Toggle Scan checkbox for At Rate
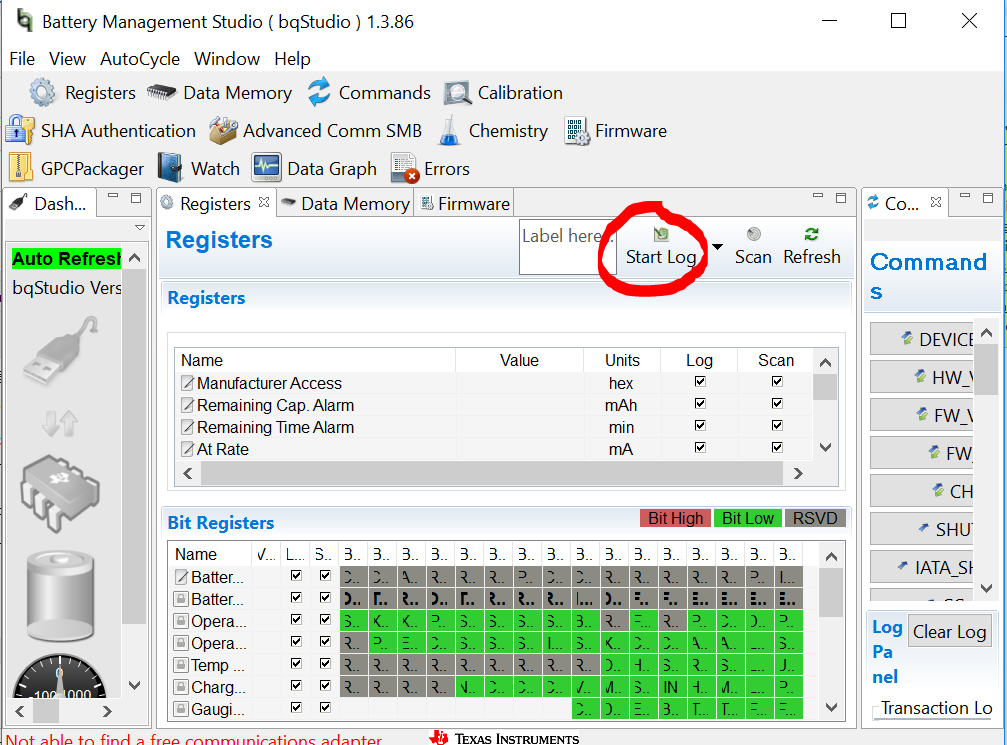The image size is (1007, 745). pos(777,447)
